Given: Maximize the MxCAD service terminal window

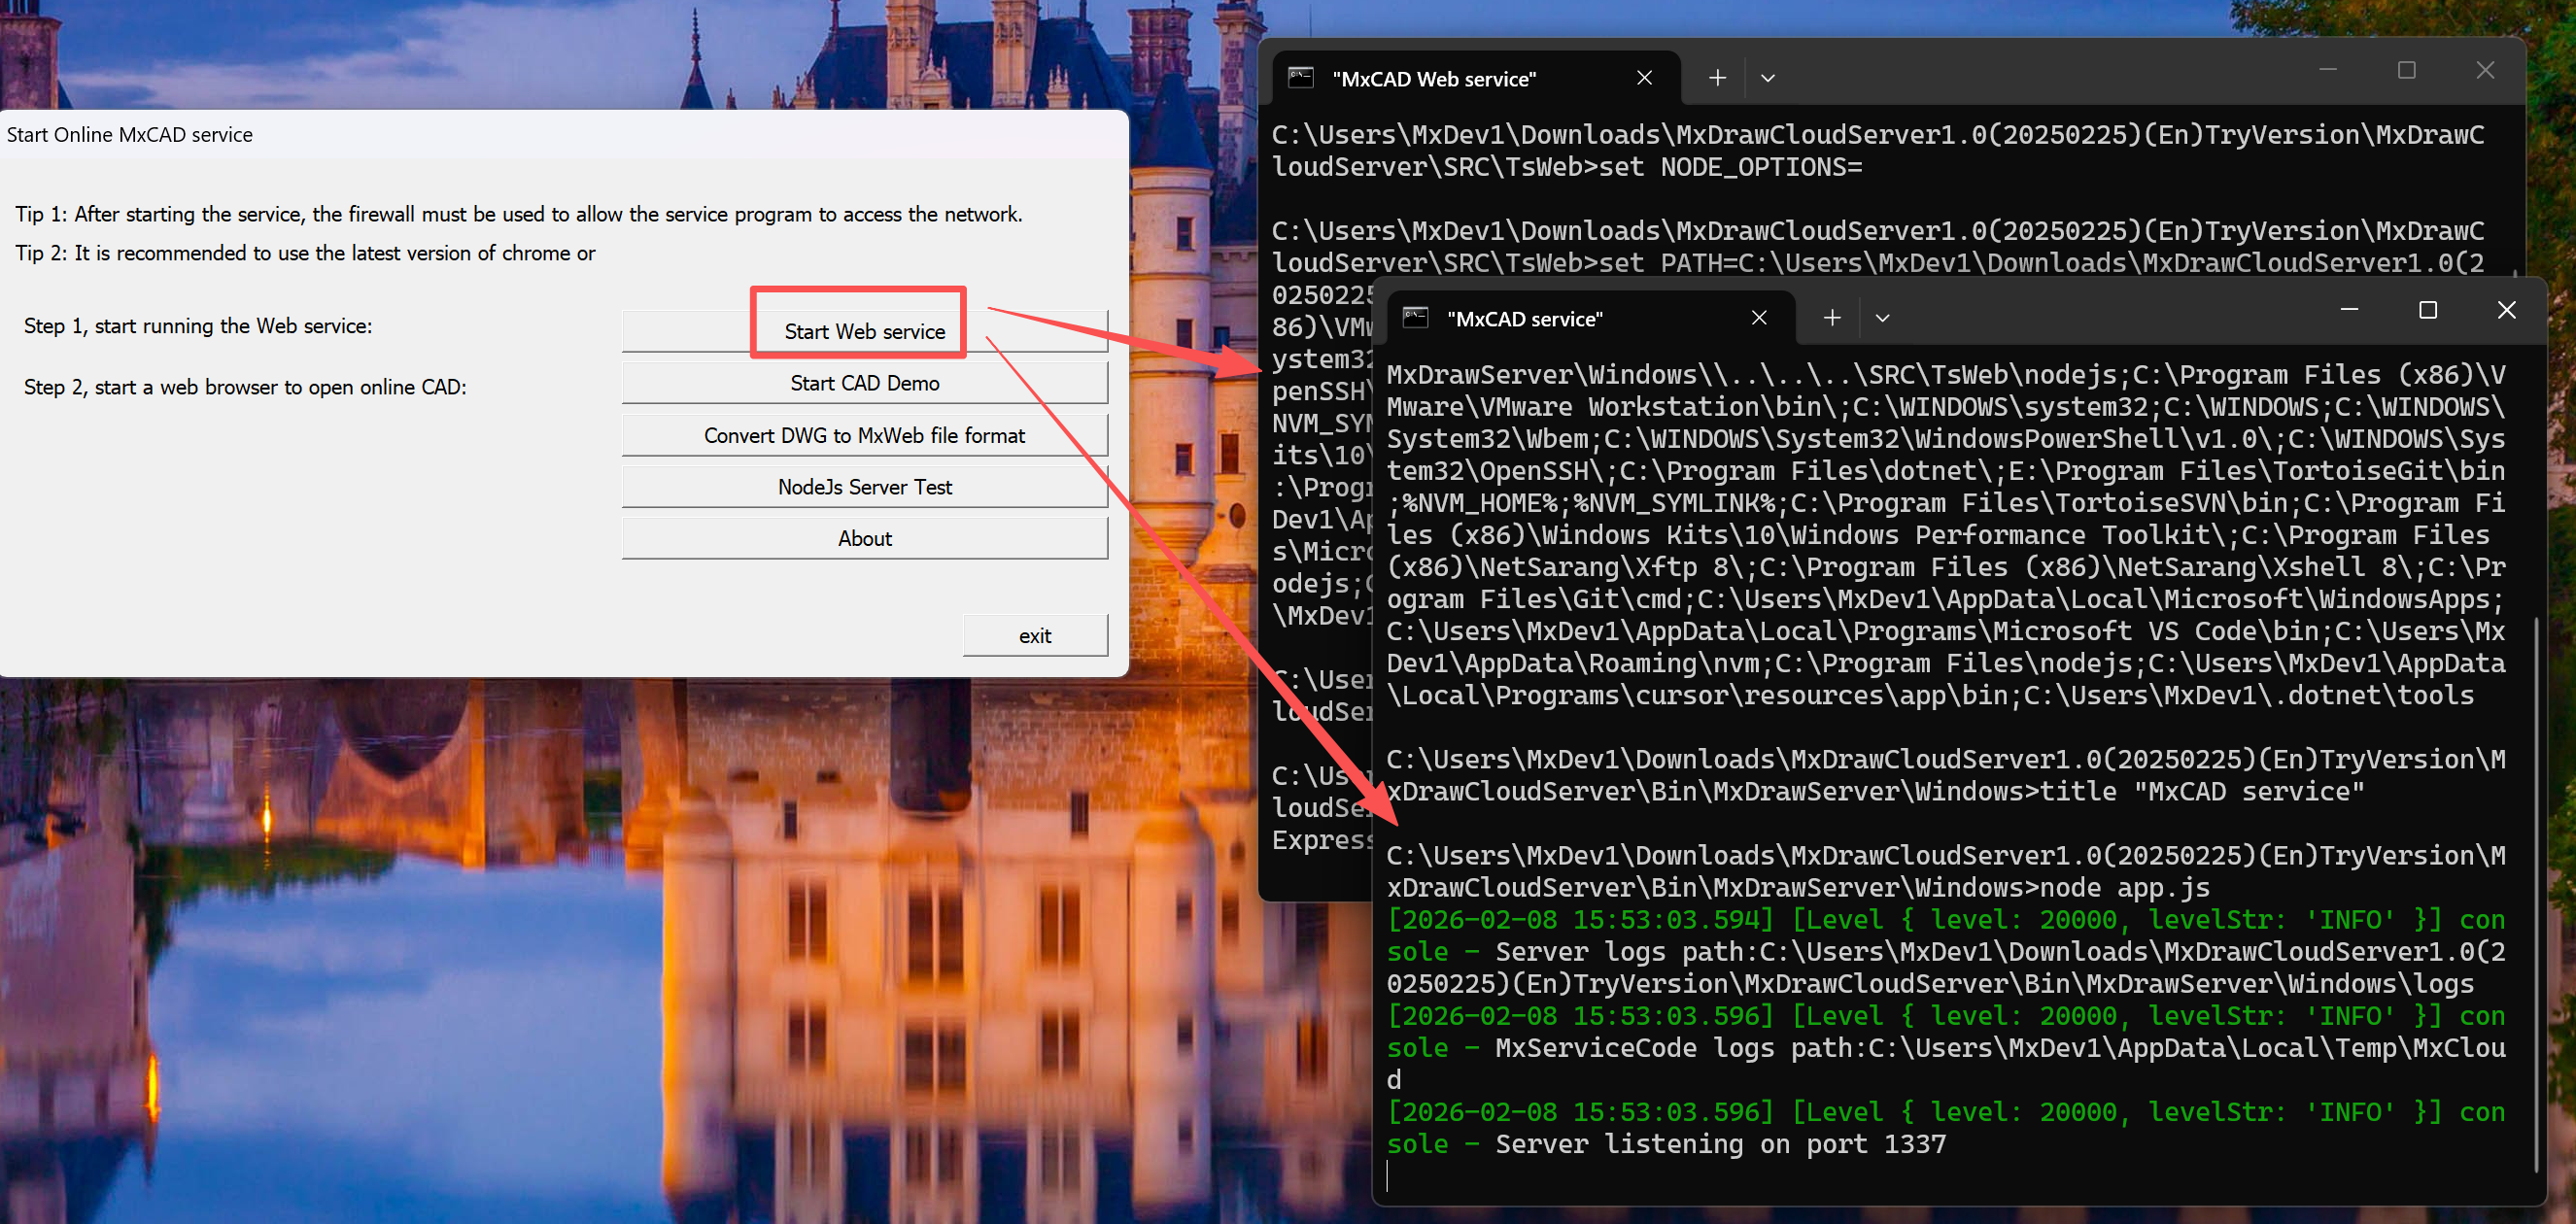Looking at the screenshot, I should click(2427, 310).
